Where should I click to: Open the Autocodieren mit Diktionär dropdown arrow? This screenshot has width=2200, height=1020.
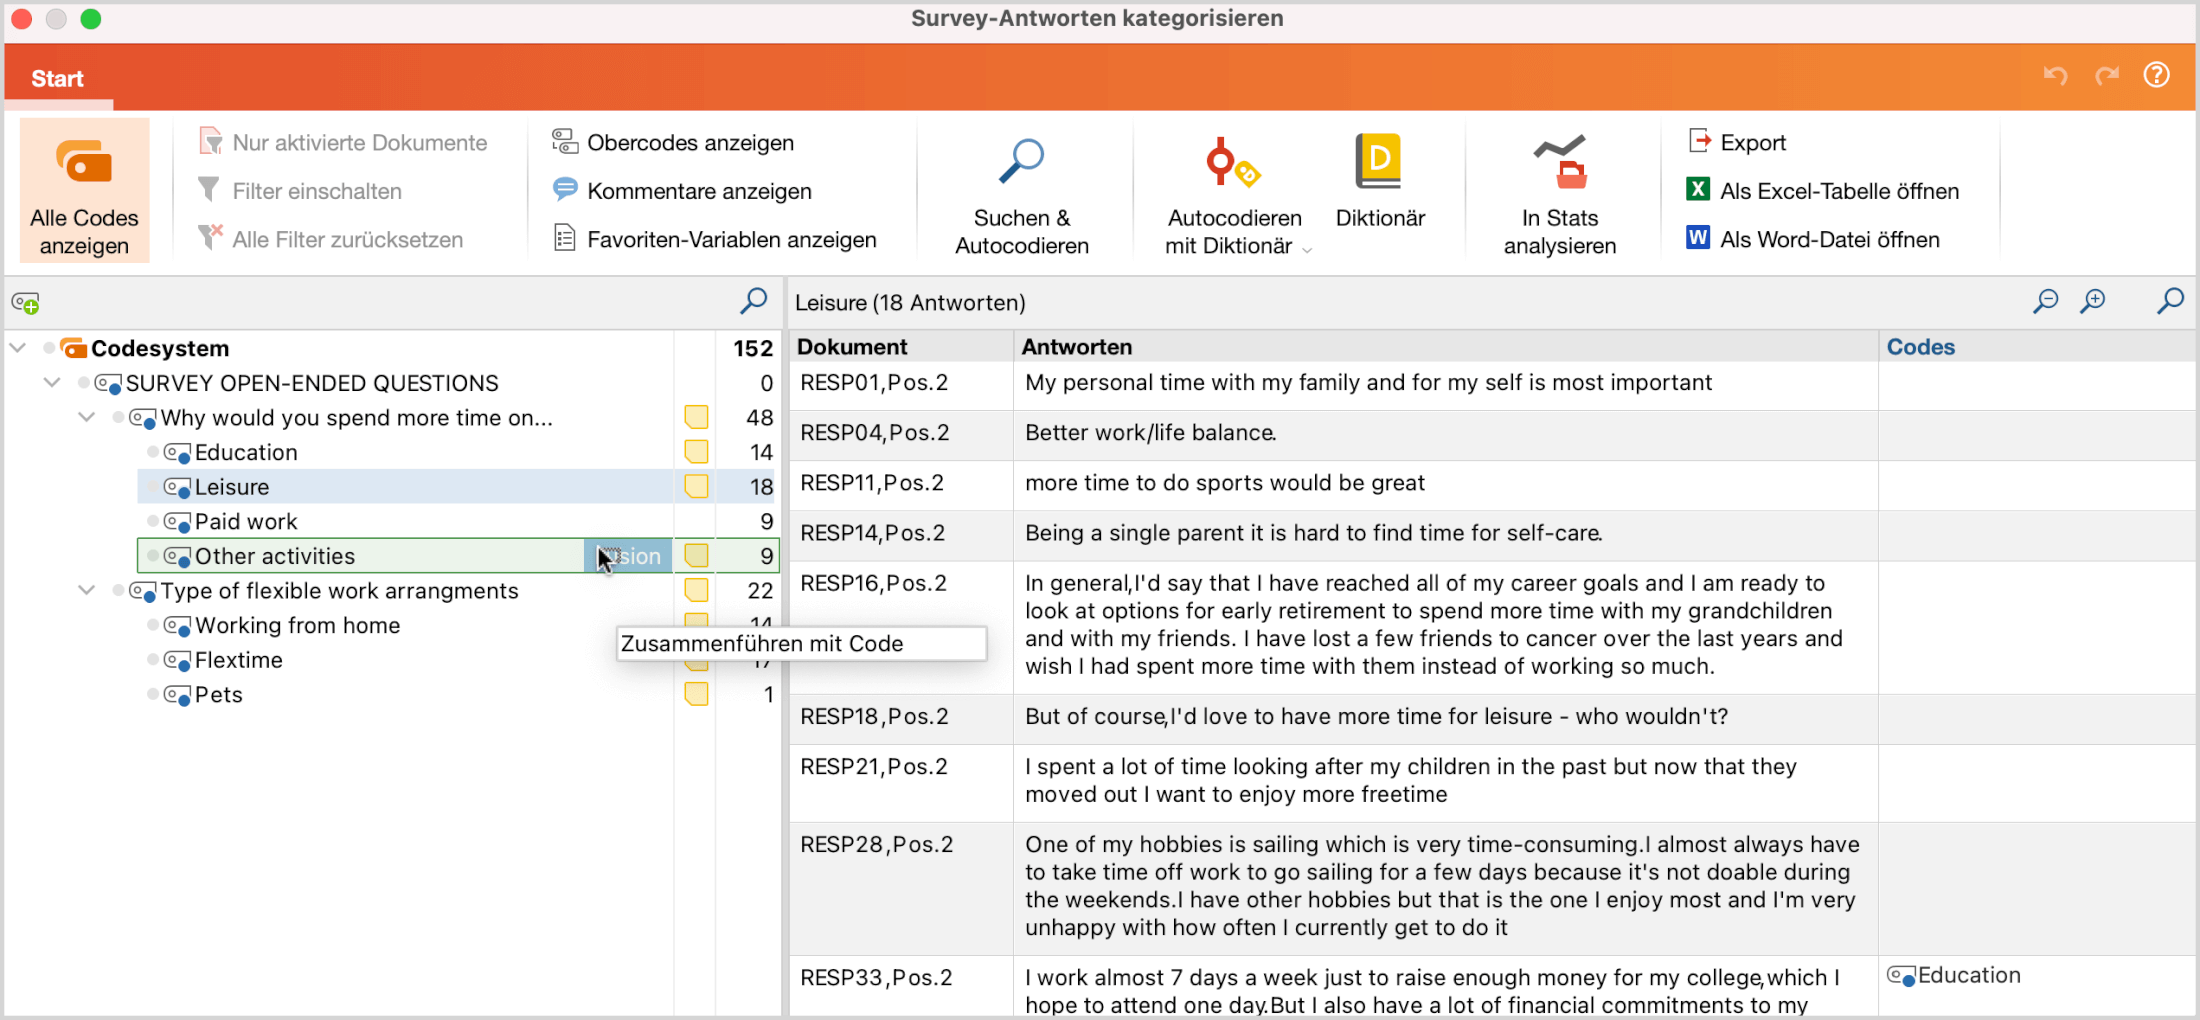1307,250
